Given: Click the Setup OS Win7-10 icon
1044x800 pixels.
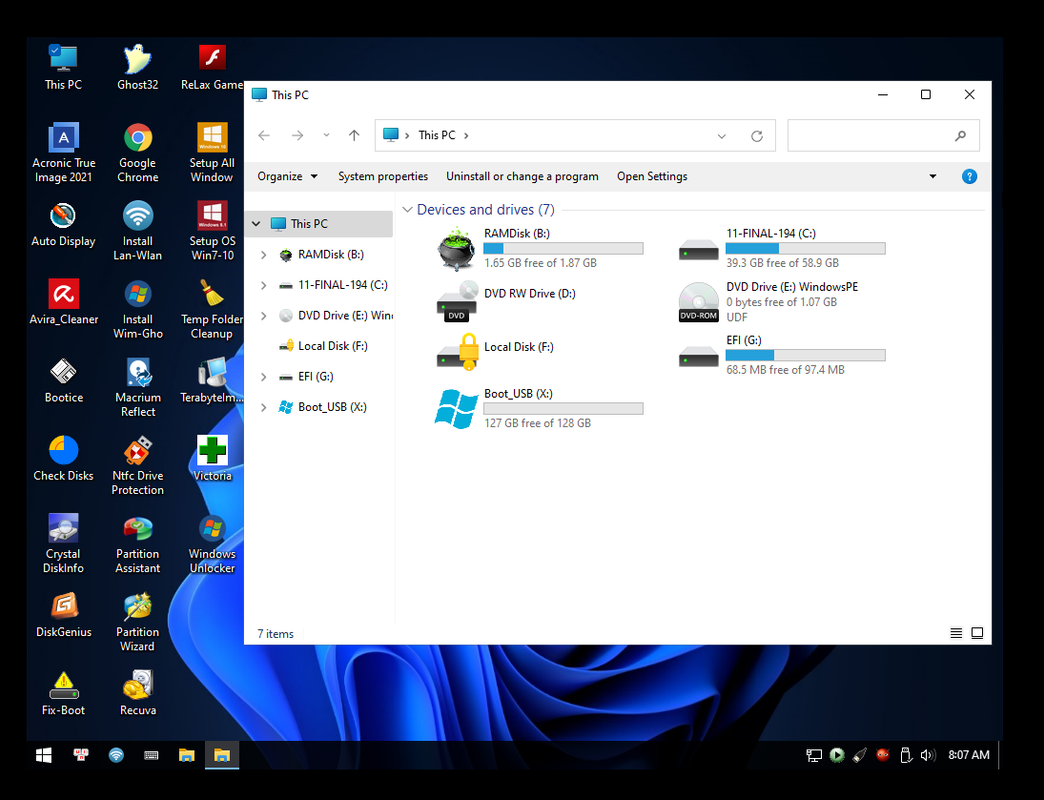Looking at the screenshot, I should (x=212, y=231).
